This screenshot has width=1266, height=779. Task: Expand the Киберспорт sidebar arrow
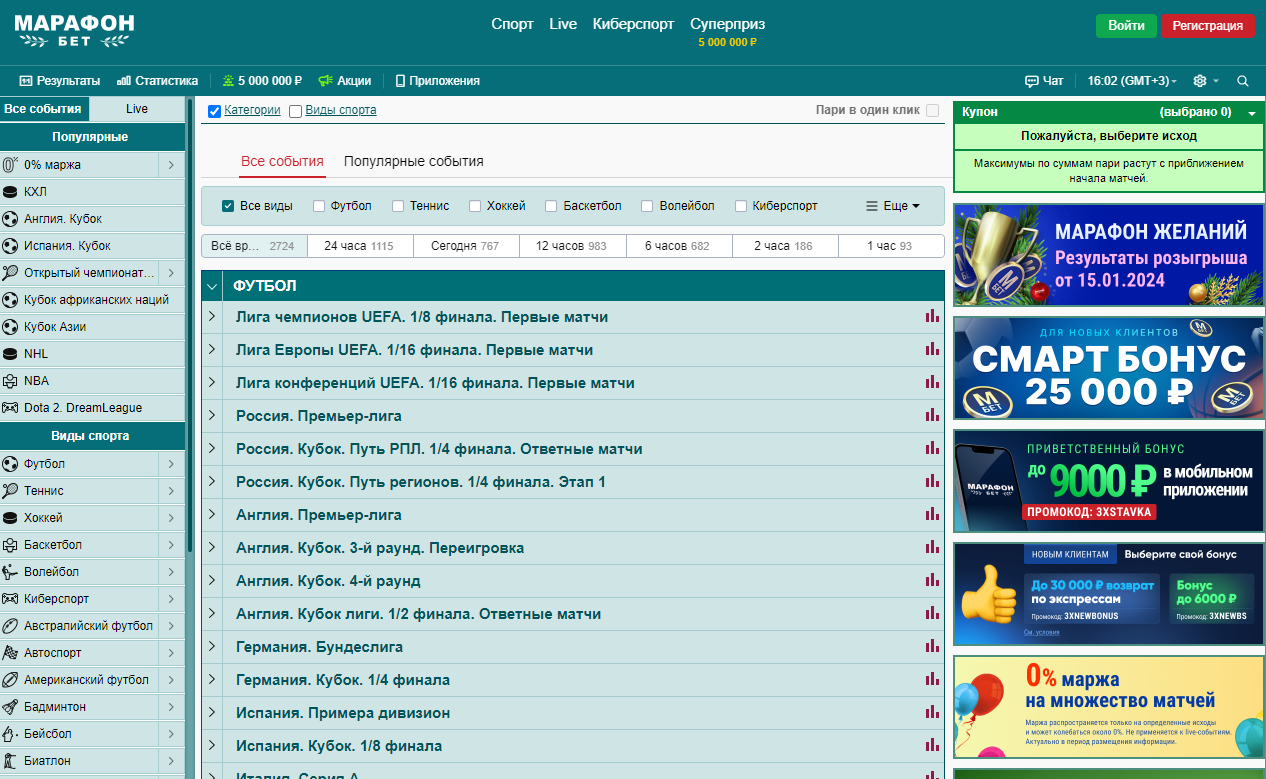[x=172, y=599]
